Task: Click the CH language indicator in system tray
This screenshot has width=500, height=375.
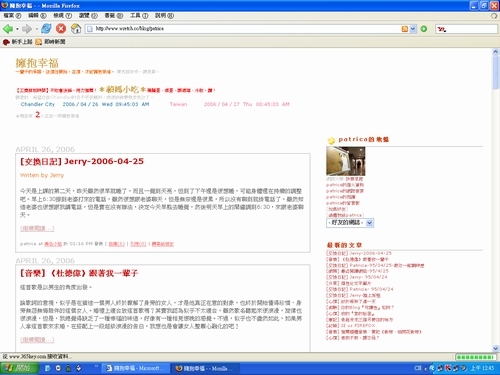Action: 418,368
